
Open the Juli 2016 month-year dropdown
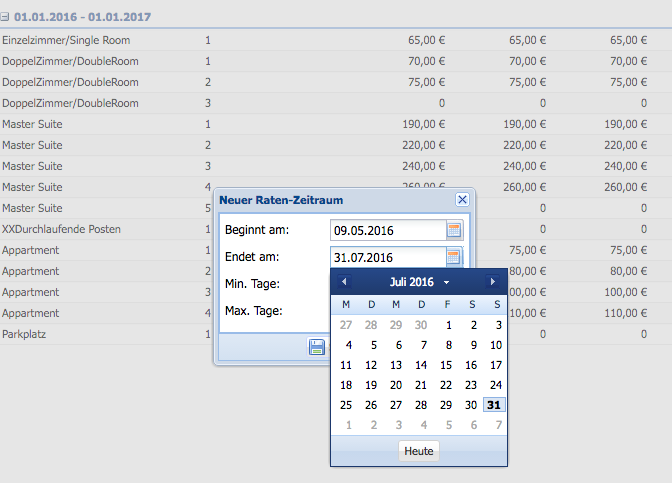[x=419, y=282]
